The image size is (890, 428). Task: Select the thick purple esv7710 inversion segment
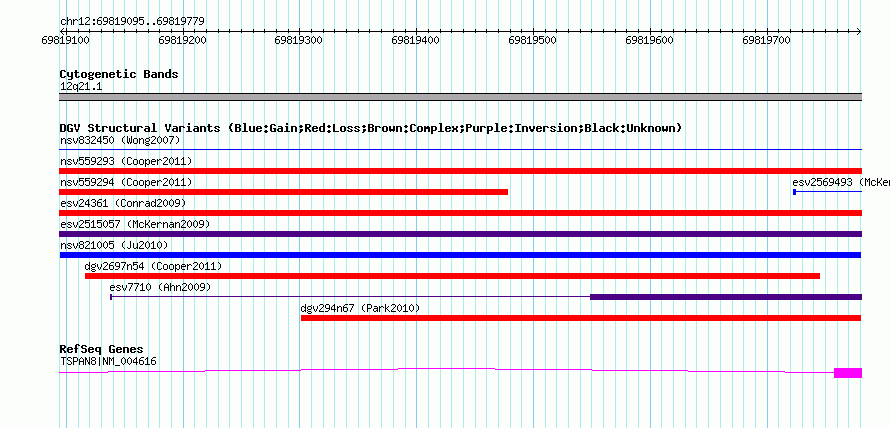click(726, 297)
